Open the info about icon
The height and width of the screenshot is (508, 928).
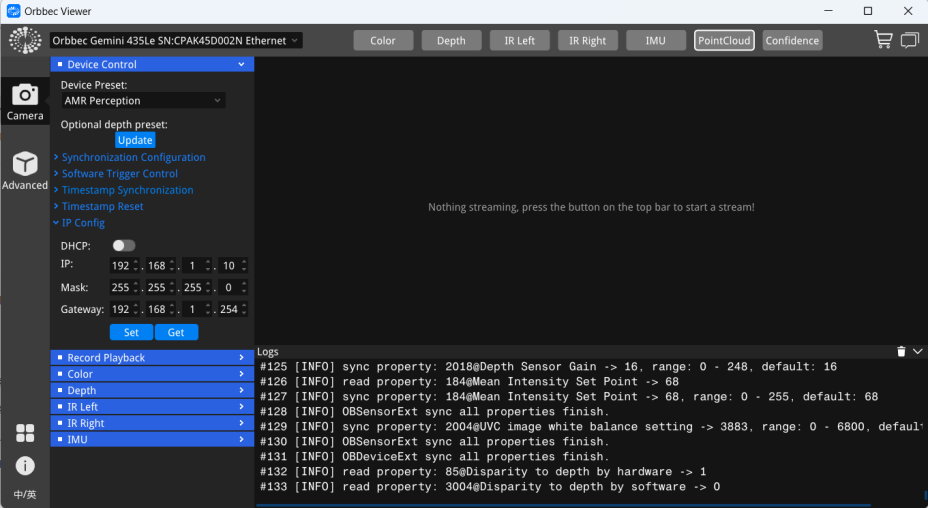click(25, 466)
